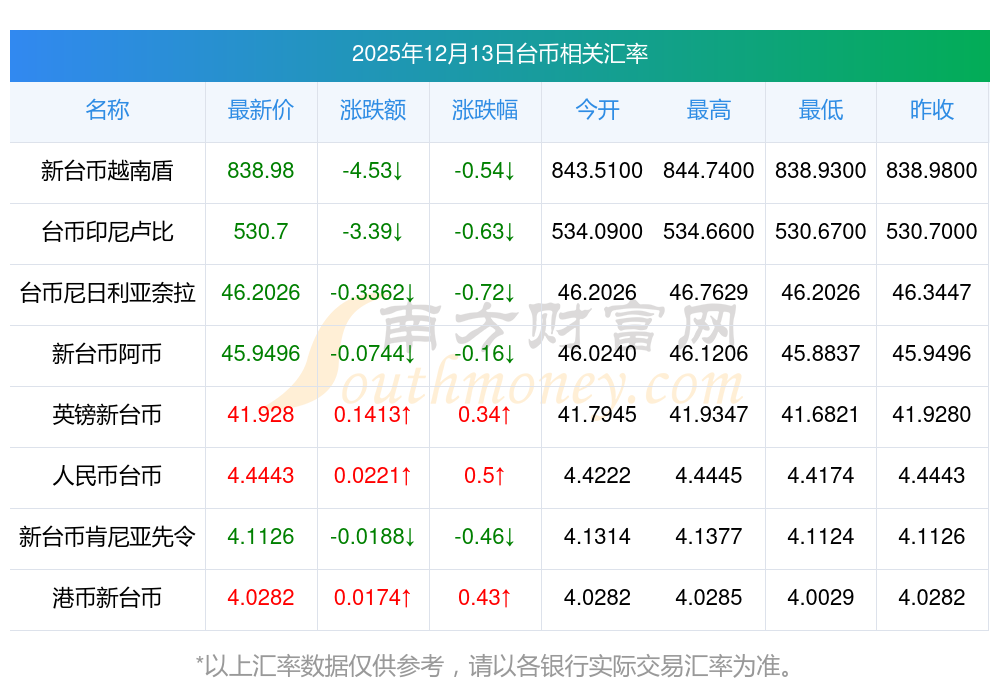
Task: Select the 台币尼日利亚奈拉 row name
Action: click(x=107, y=293)
